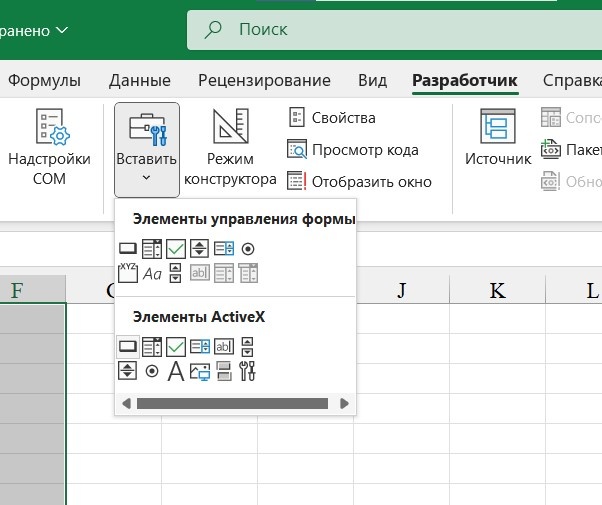Insert a form control Spin Button
Image resolution: width=602 pixels, height=505 pixels.
pos(200,248)
